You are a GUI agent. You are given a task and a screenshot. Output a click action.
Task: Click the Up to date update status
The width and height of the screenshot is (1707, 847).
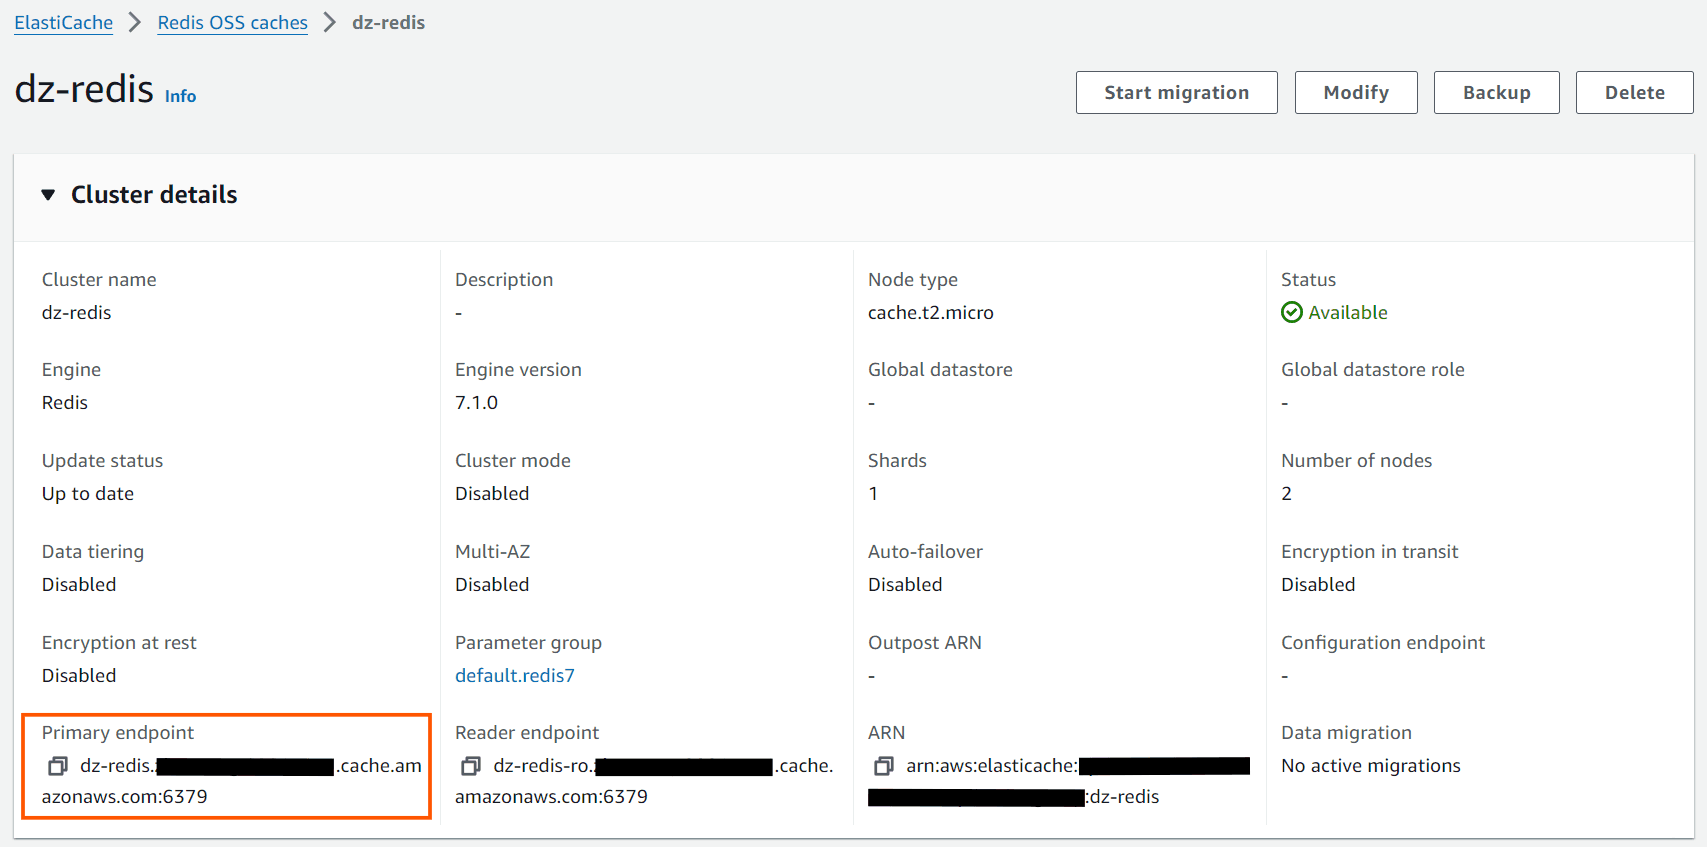[88, 493]
